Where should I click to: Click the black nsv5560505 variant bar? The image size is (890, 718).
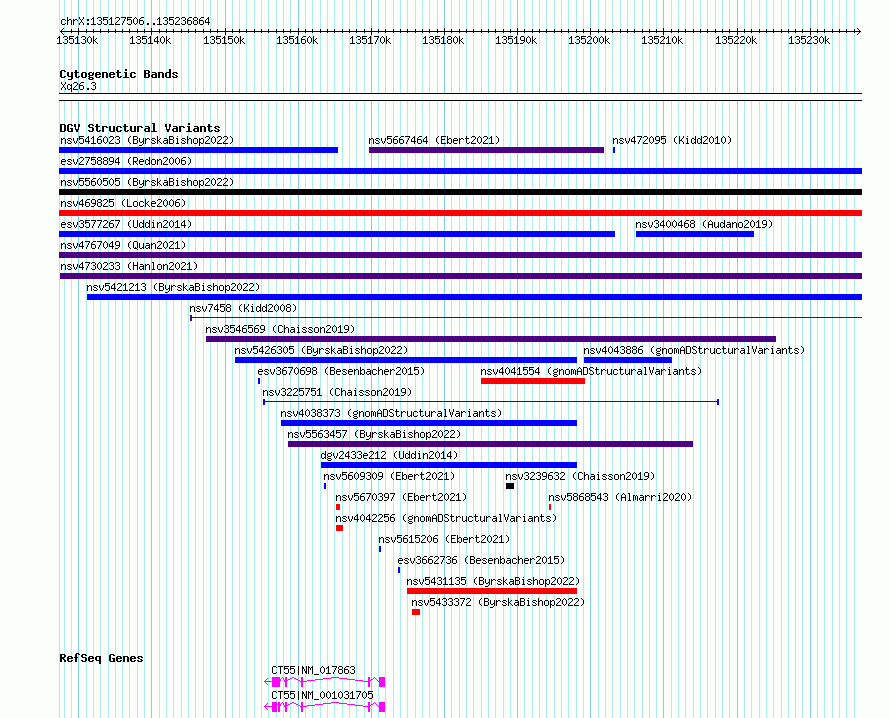460,192
